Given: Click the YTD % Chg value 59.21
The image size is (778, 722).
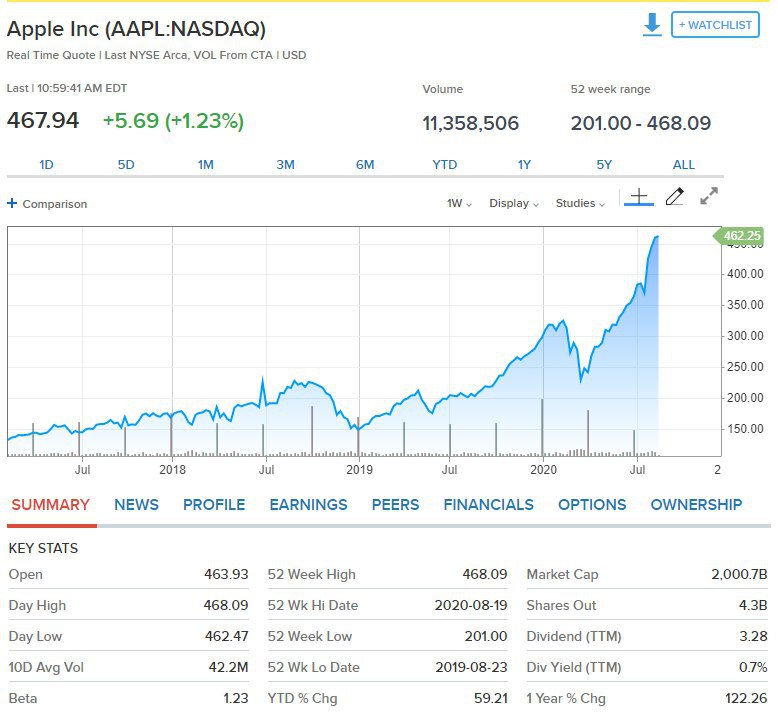Looking at the screenshot, I should [491, 698].
